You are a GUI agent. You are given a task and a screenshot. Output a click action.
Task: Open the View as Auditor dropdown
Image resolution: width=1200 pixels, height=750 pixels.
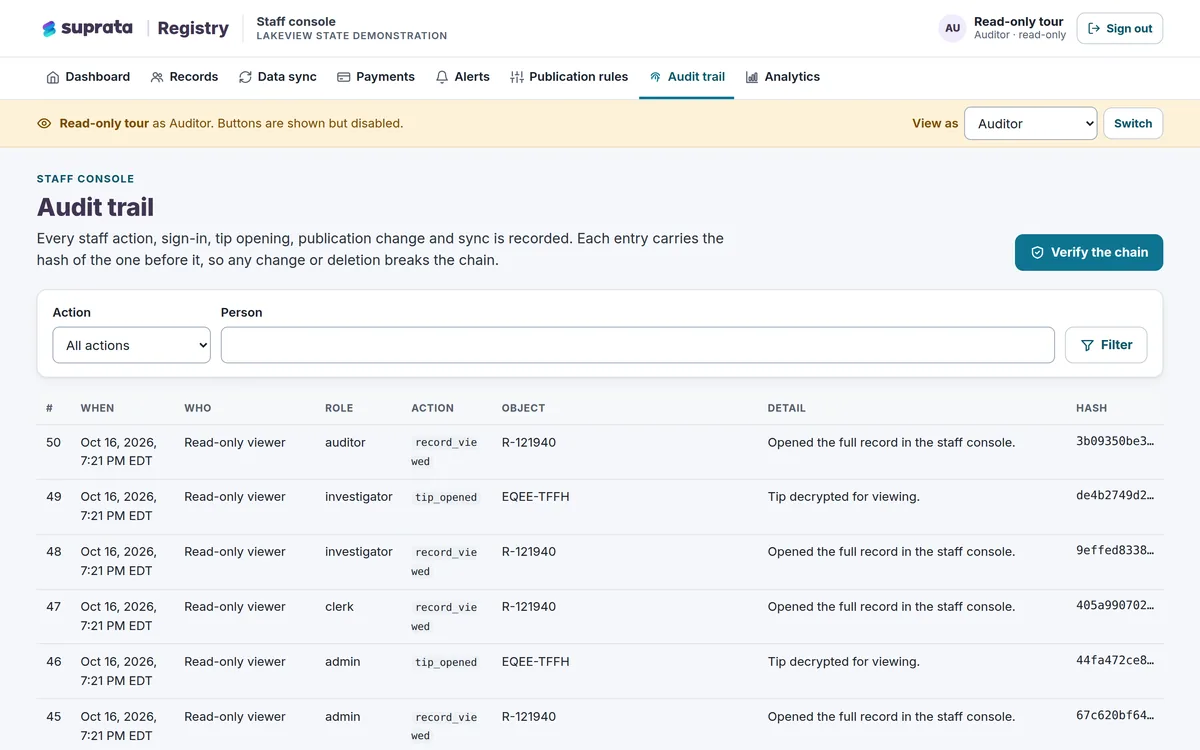click(x=1030, y=124)
